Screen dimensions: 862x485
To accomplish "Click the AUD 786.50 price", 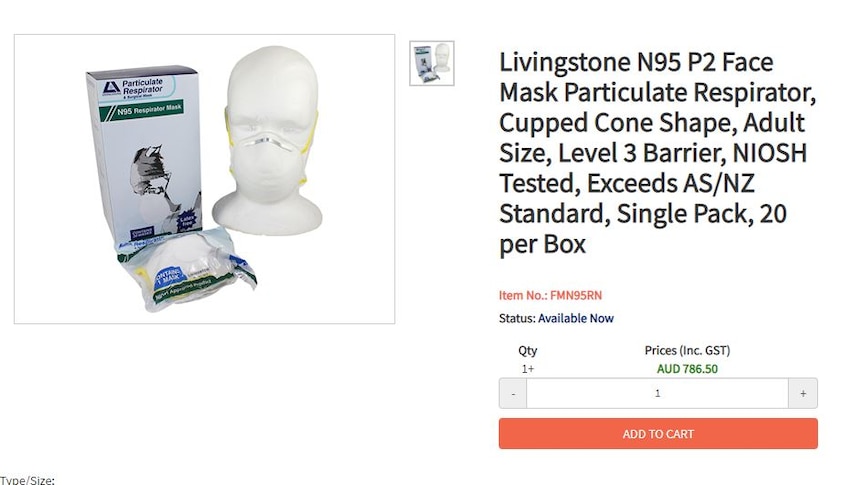I will pyautogui.click(x=687, y=369).
